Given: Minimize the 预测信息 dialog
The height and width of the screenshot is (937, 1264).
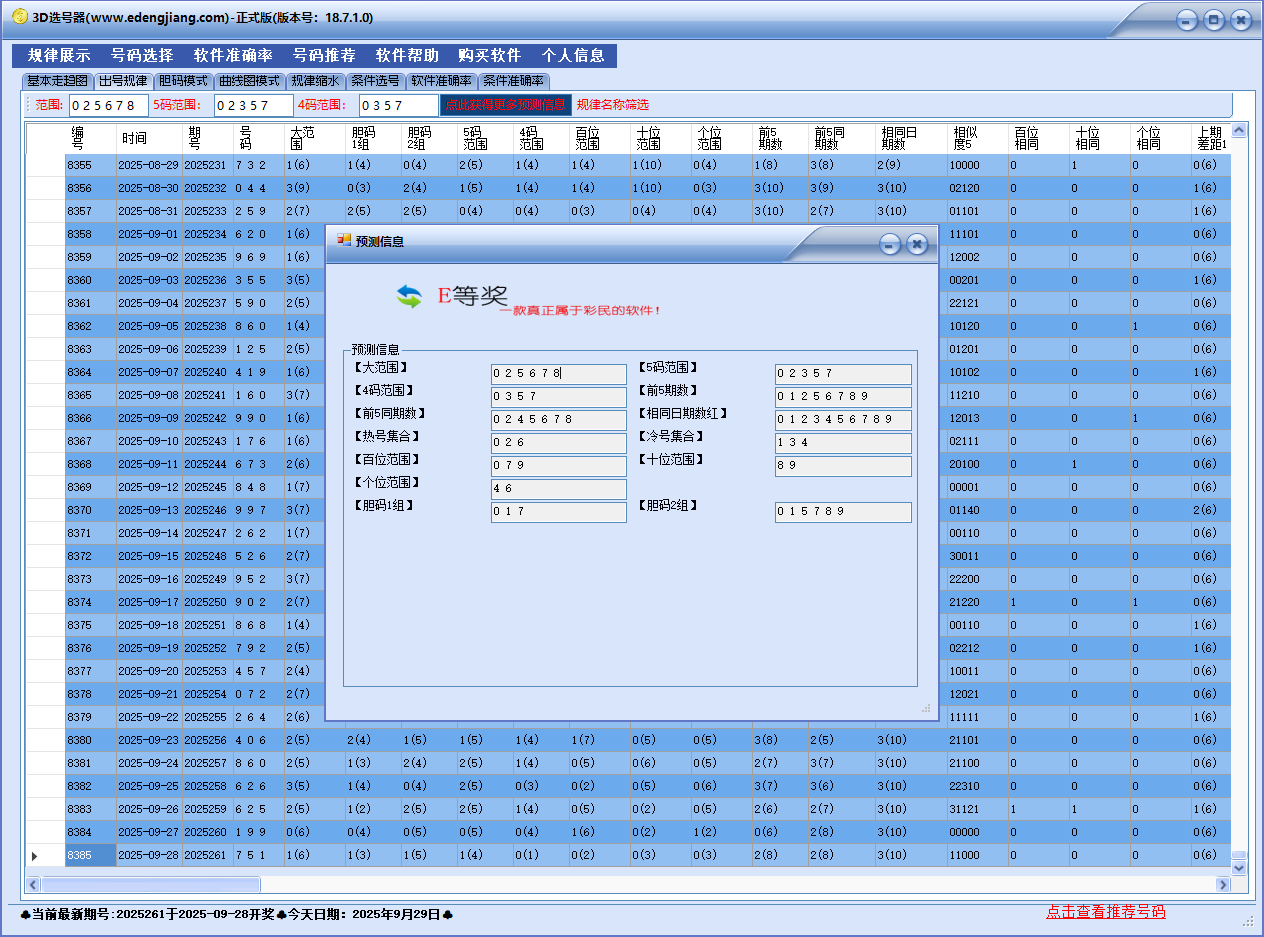Looking at the screenshot, I should point(889,245).
